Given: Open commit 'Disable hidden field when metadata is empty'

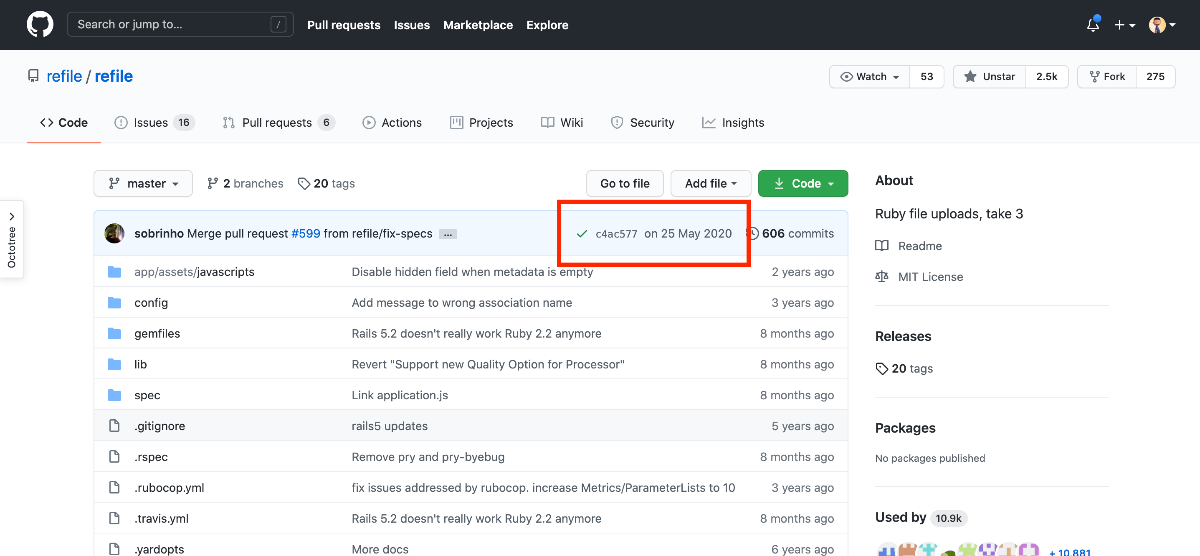Looking at the screenshot, I should click(x=472, y=272).
